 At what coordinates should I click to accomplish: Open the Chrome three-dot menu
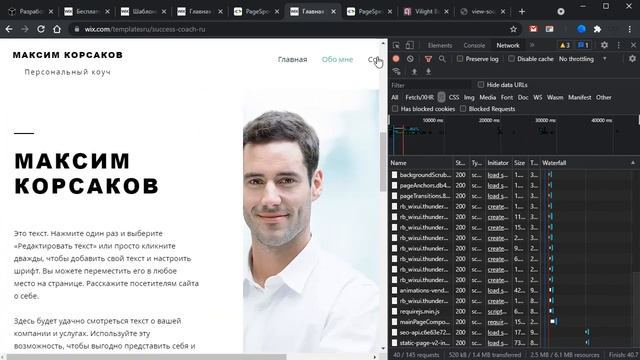[630, 29]
